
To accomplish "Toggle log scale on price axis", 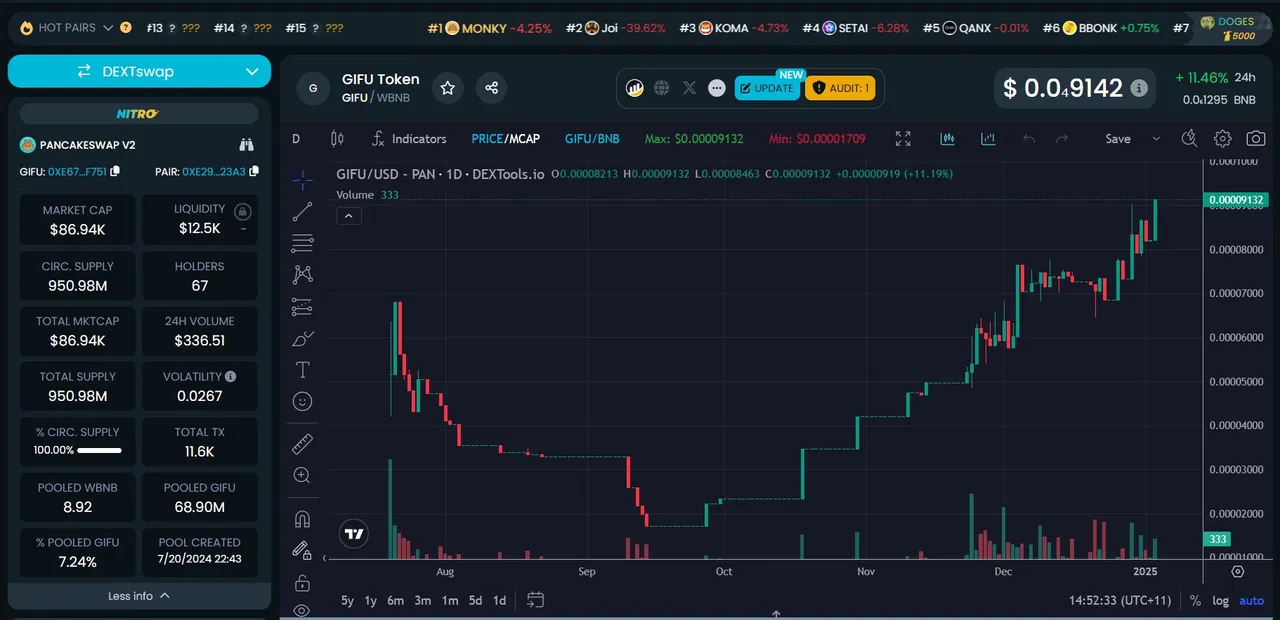I will click(1220, 601).
